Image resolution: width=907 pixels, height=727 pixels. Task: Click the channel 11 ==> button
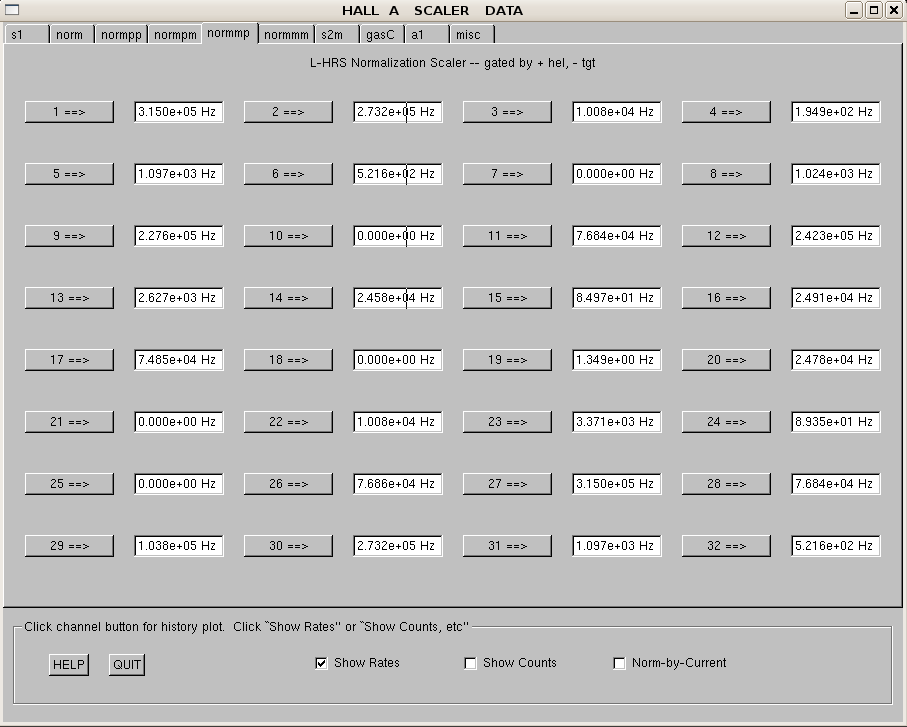(x=507, y=236)
